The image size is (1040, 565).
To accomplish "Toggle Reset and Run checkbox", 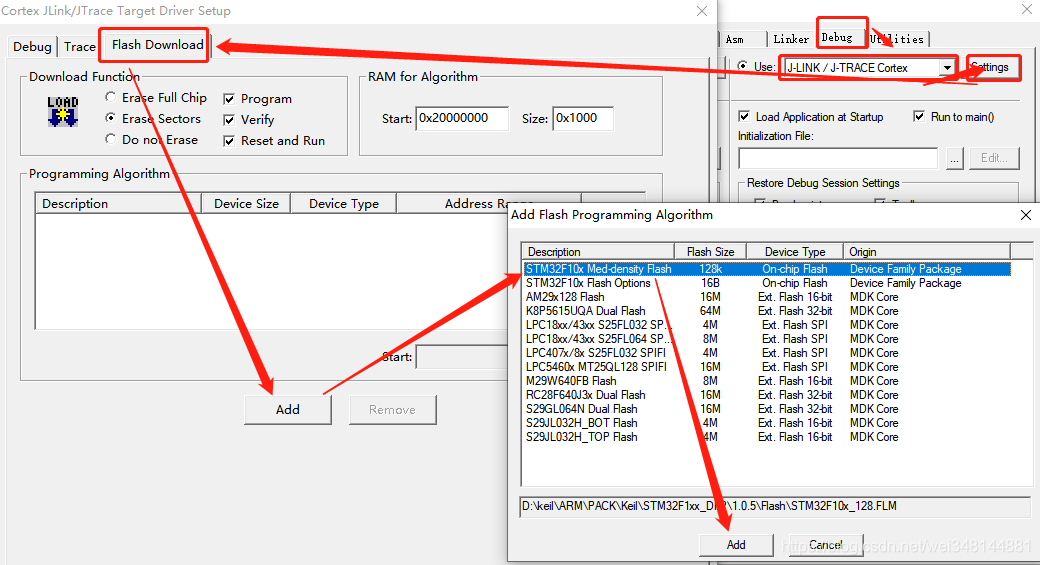I will tap(229, 141).
